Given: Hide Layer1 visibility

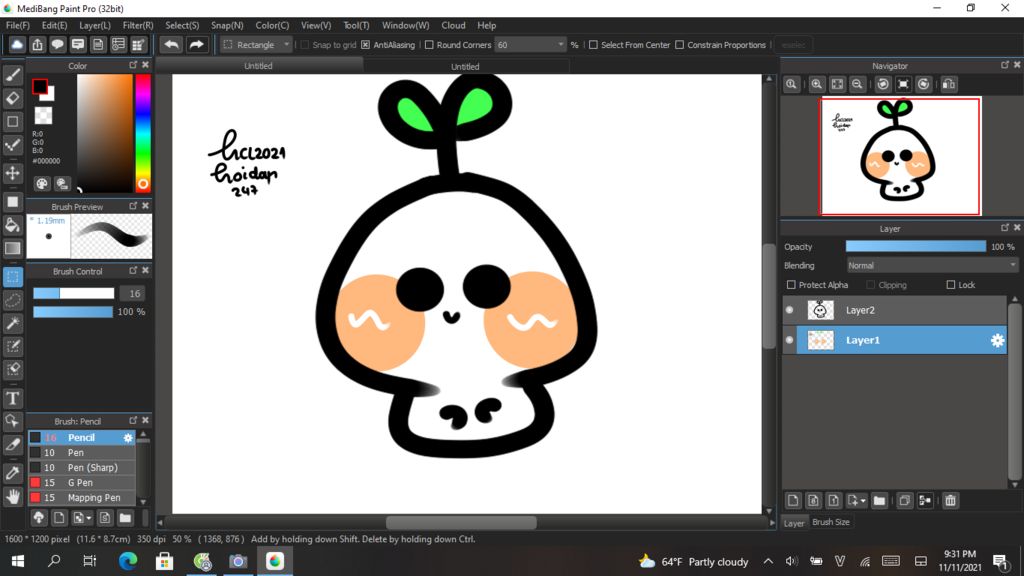Looking at the screenshot, I should point(790,340).
